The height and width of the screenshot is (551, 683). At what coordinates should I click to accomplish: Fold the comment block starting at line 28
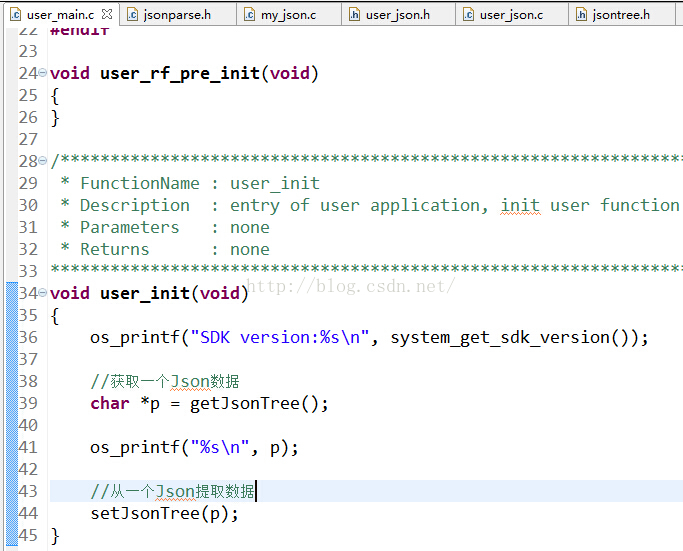(43, 162)
